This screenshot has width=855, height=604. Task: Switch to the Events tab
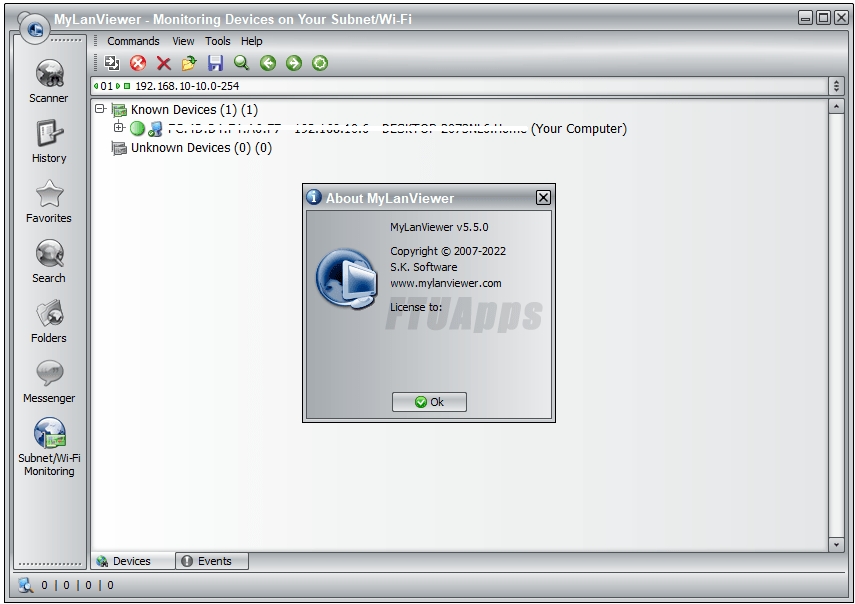coord(212,561)
